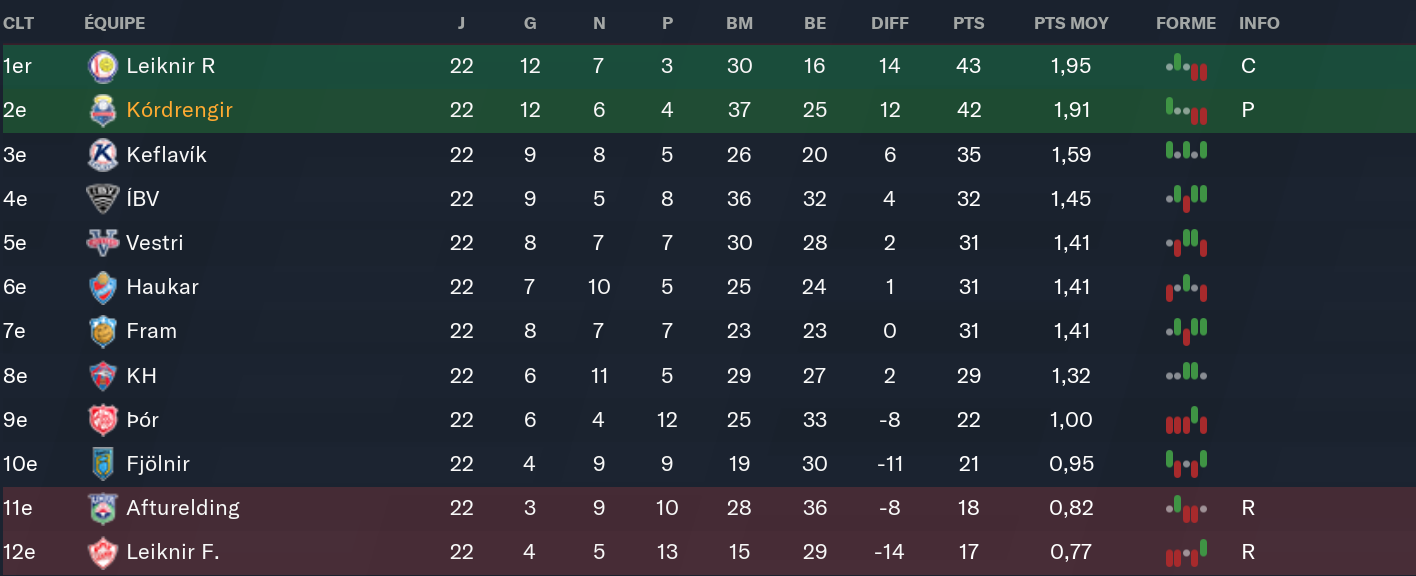Open the KH team name link
Image resolution: width=1416 pixels, height=576 pixels.
pos(141,376)
